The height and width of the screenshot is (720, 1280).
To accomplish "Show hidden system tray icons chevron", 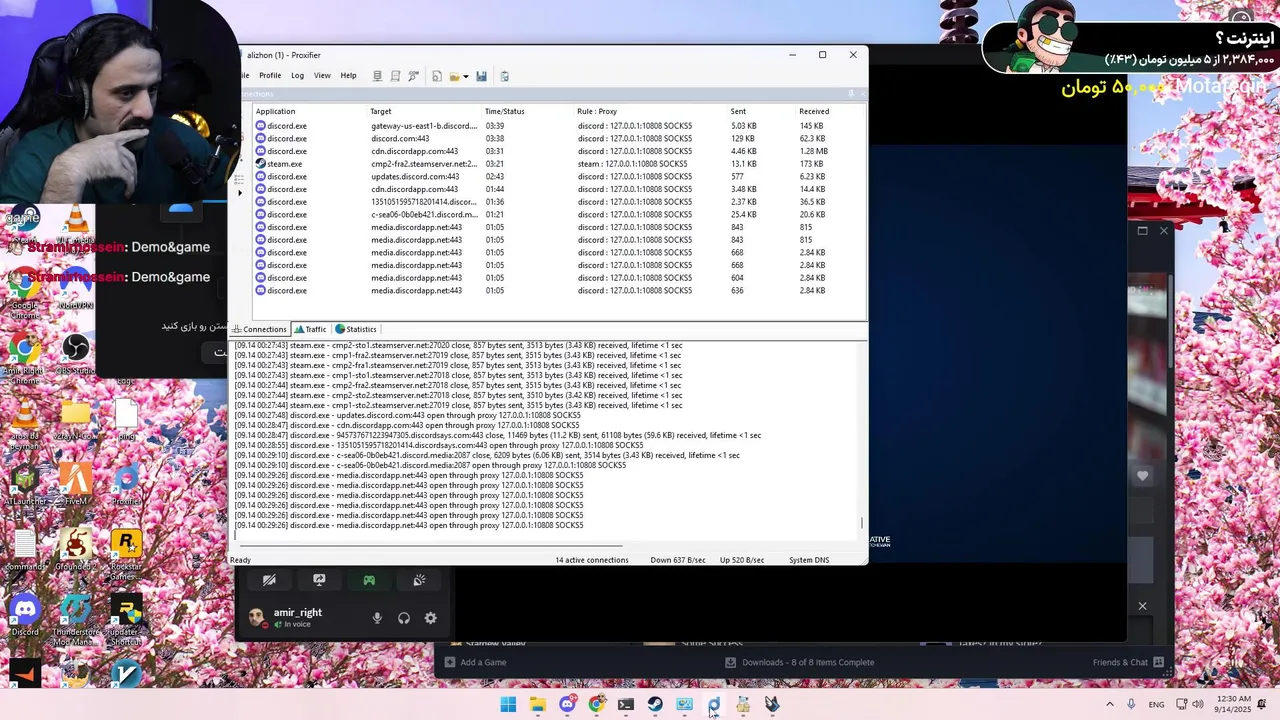I will (1109, 704).
